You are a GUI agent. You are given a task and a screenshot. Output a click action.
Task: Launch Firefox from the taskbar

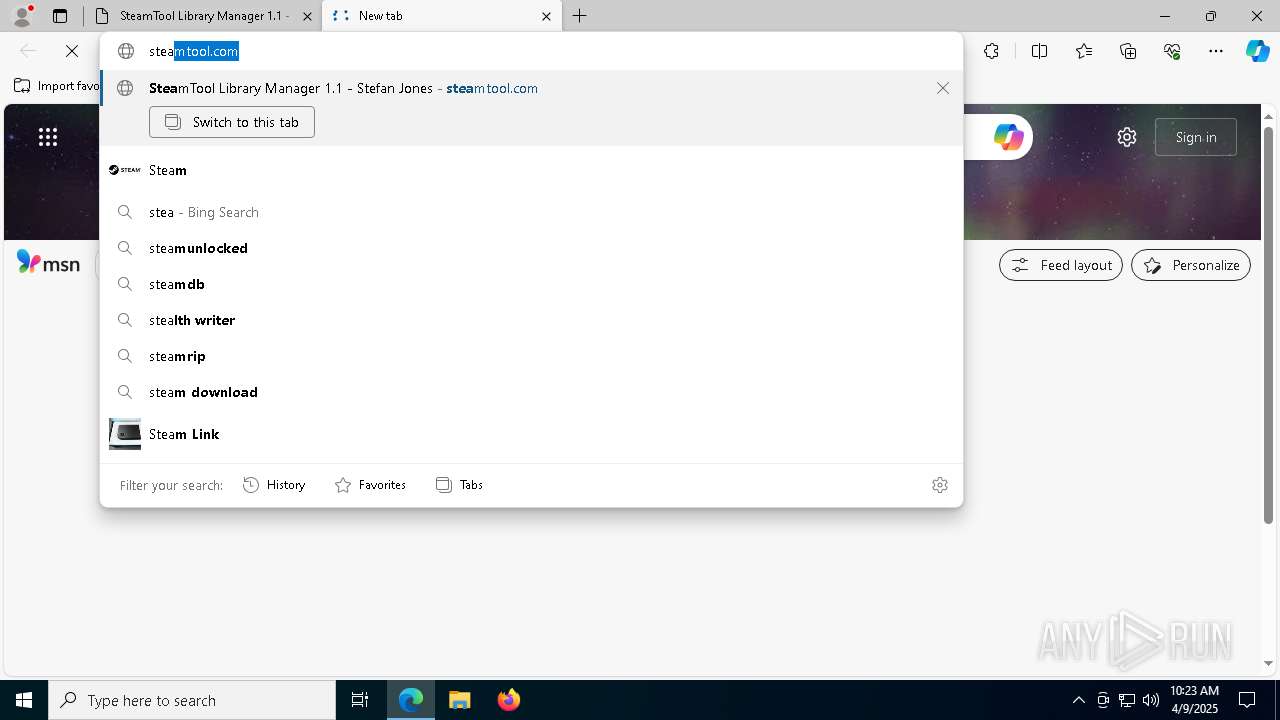pyautogui.click(x=509, y=700)
